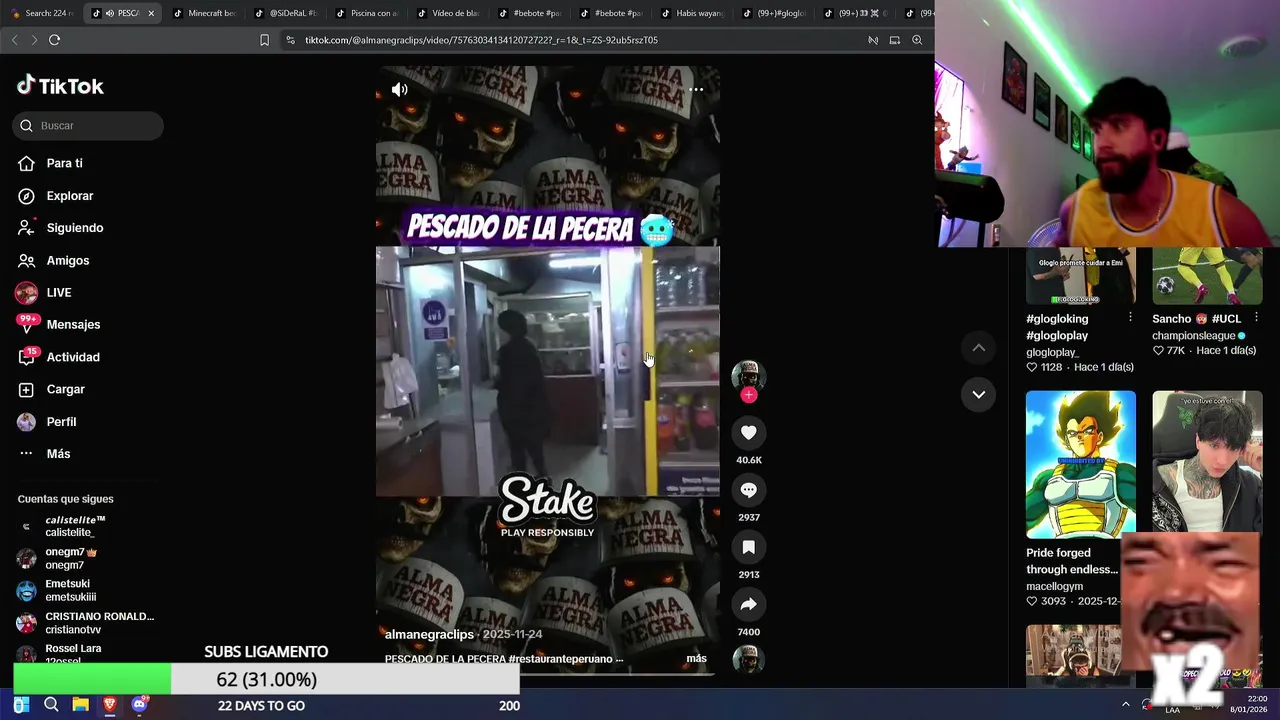The height and width of the screenshot is (720, 1280).
Task: Open the #glogloking video thumbnail
Action: pyautogui.click(x=1081, y=276)
